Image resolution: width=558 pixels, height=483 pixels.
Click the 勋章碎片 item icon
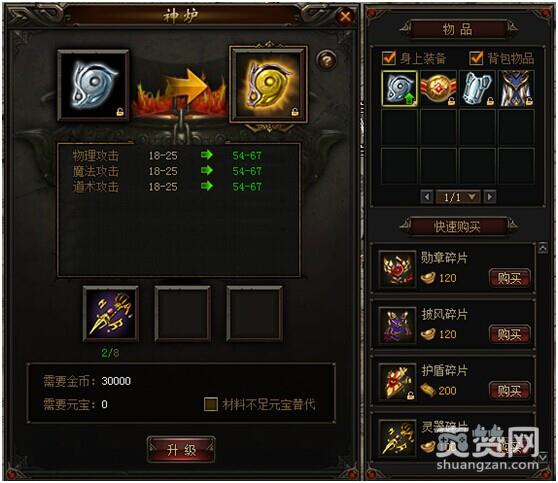coord(398,269)
